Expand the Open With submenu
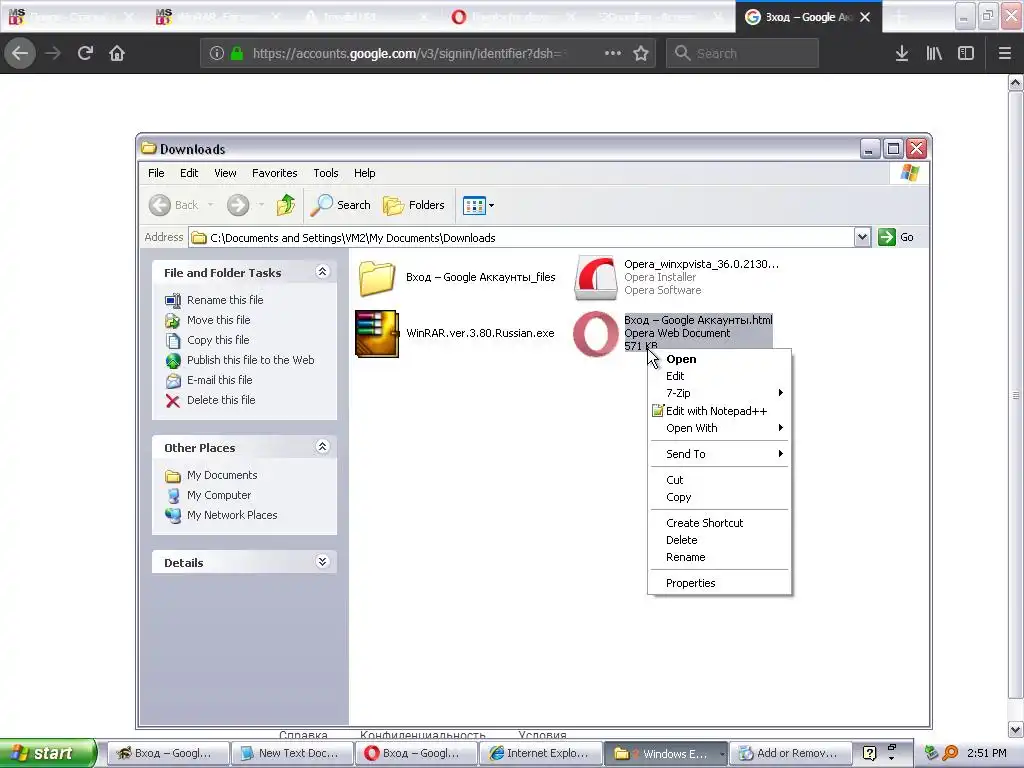This screenshot has height=768, width=1024. coord(720,428)
